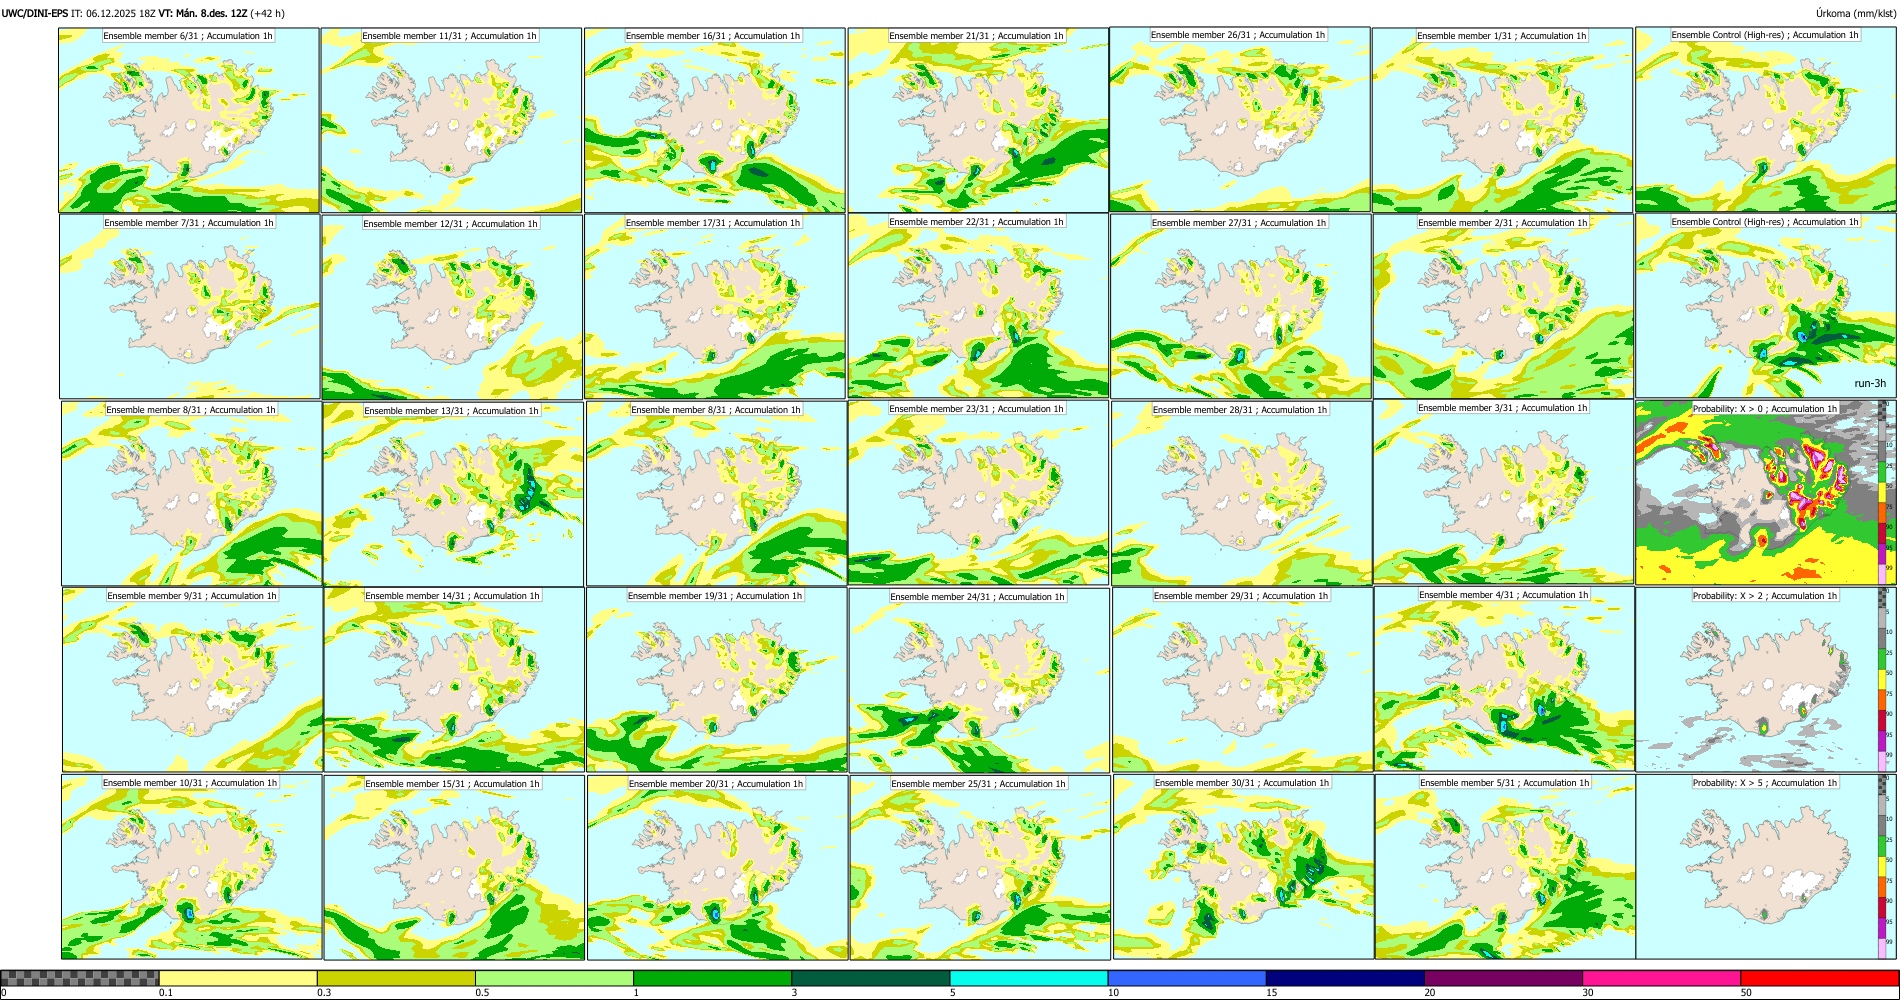Open the Ensemble member 24/31 panel
This screenshot has width=1900, height=1000.
979,680
